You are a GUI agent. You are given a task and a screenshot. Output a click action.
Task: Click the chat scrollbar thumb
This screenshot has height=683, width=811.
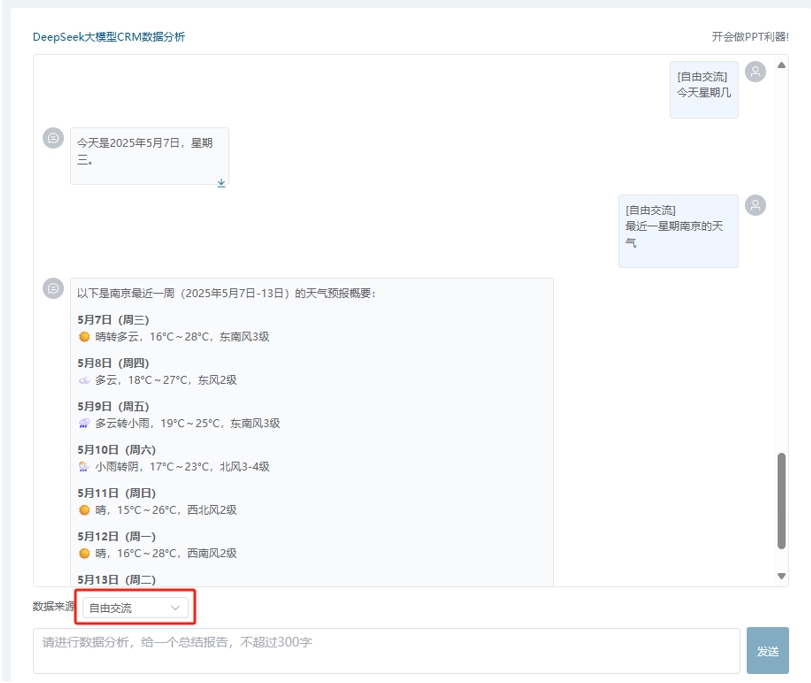[x=782, y=500]
